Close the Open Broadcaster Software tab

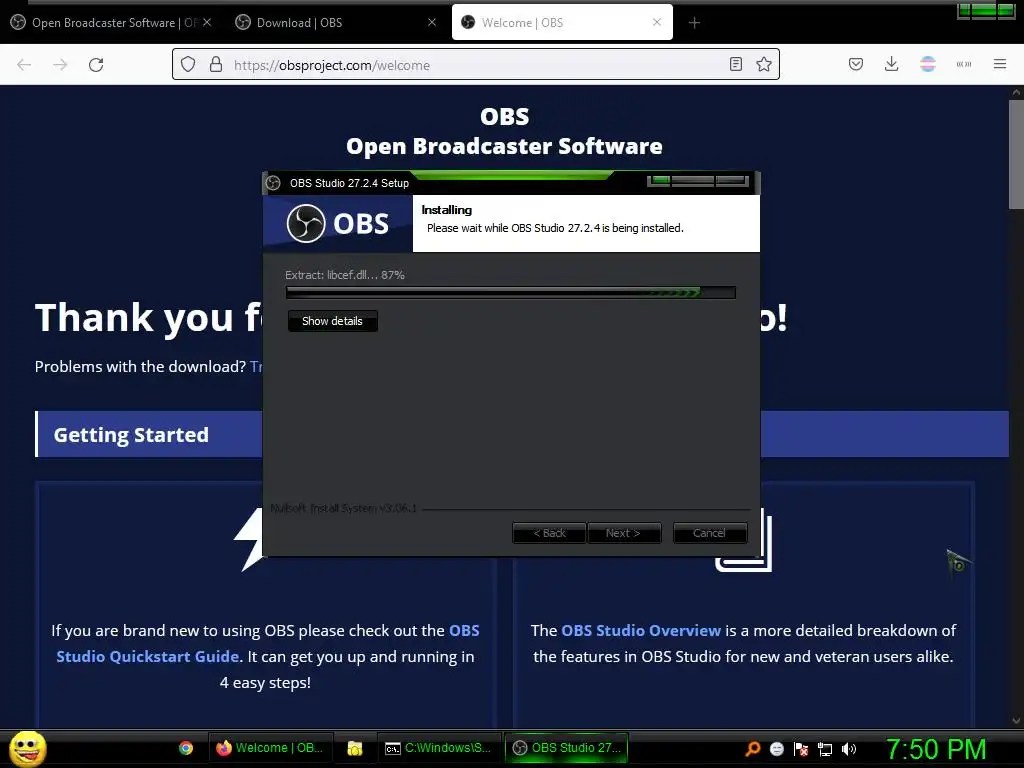207,22
